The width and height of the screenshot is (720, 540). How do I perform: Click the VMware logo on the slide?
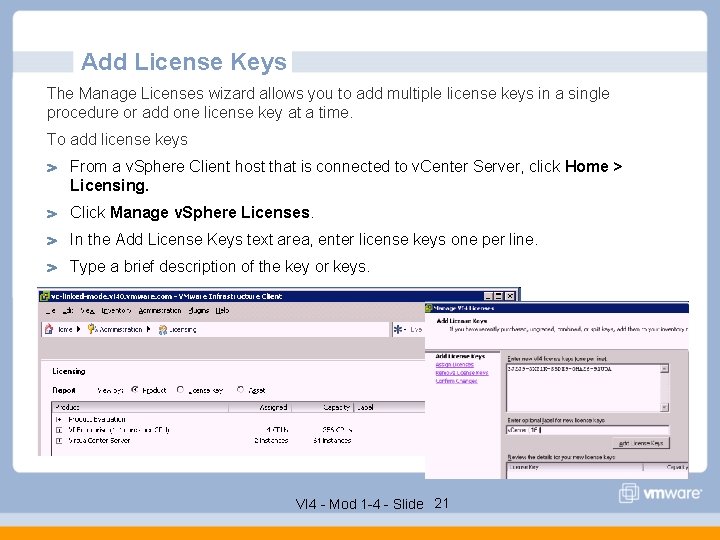tap(660, 493)
